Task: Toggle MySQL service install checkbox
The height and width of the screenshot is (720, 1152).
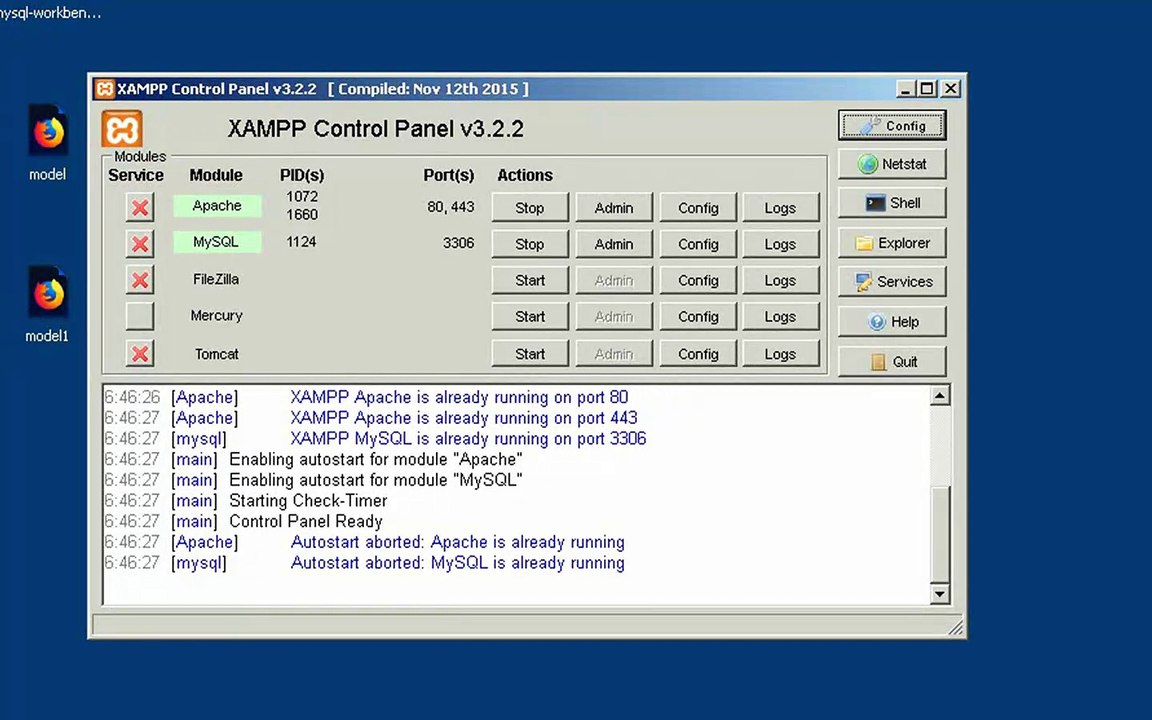Action: 140,243
